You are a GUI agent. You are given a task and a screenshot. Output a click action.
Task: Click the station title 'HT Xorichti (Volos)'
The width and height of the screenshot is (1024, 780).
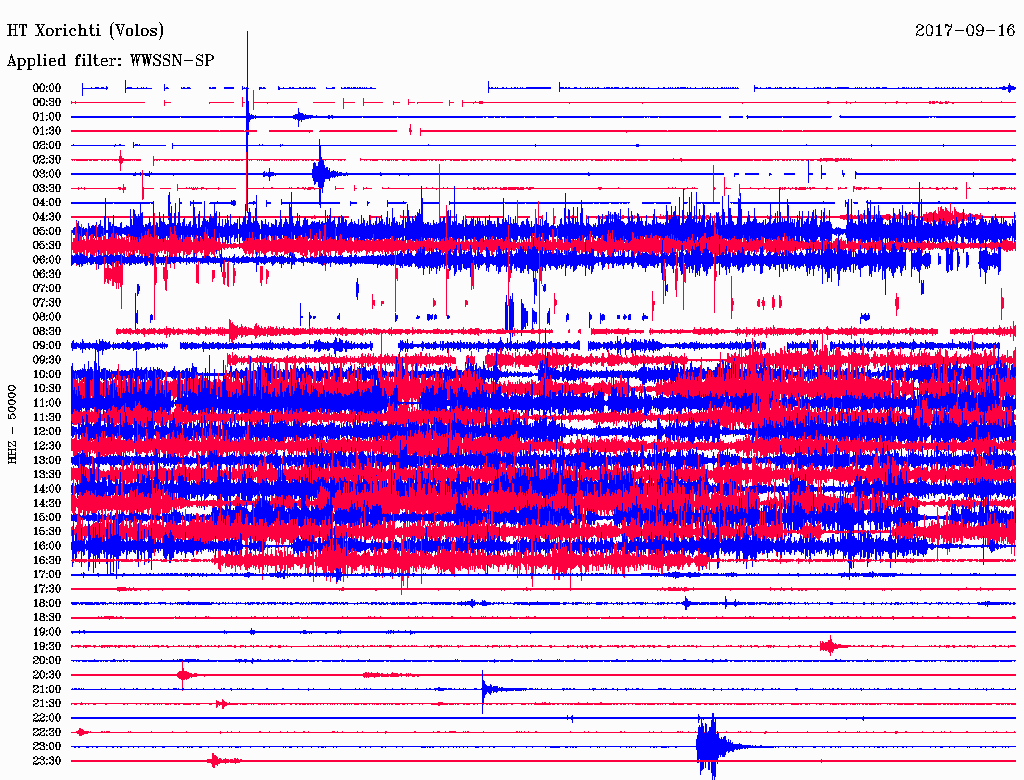[86, 31]
